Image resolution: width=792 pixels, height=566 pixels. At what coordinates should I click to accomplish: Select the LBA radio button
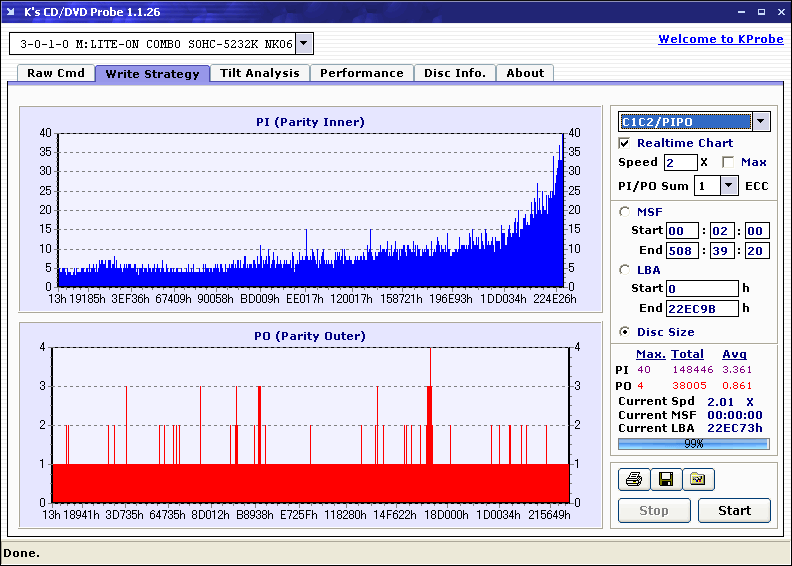click(x=625, y=269)
